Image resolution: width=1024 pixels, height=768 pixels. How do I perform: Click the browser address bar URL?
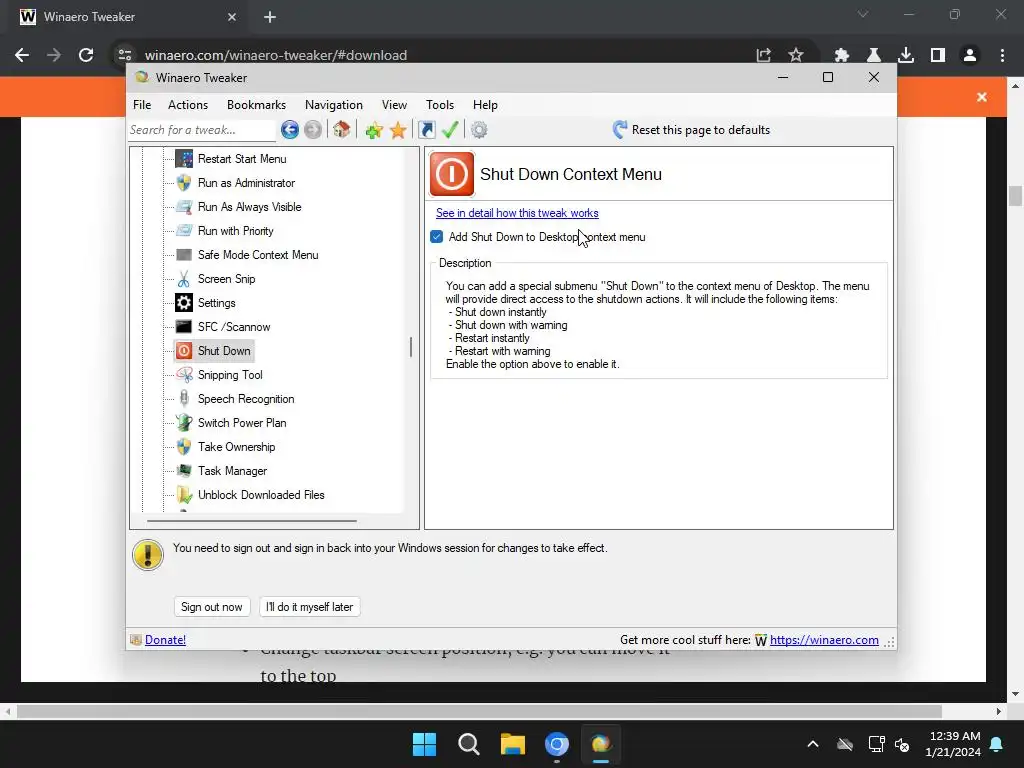pyautogui.click(x=276, y=56)
